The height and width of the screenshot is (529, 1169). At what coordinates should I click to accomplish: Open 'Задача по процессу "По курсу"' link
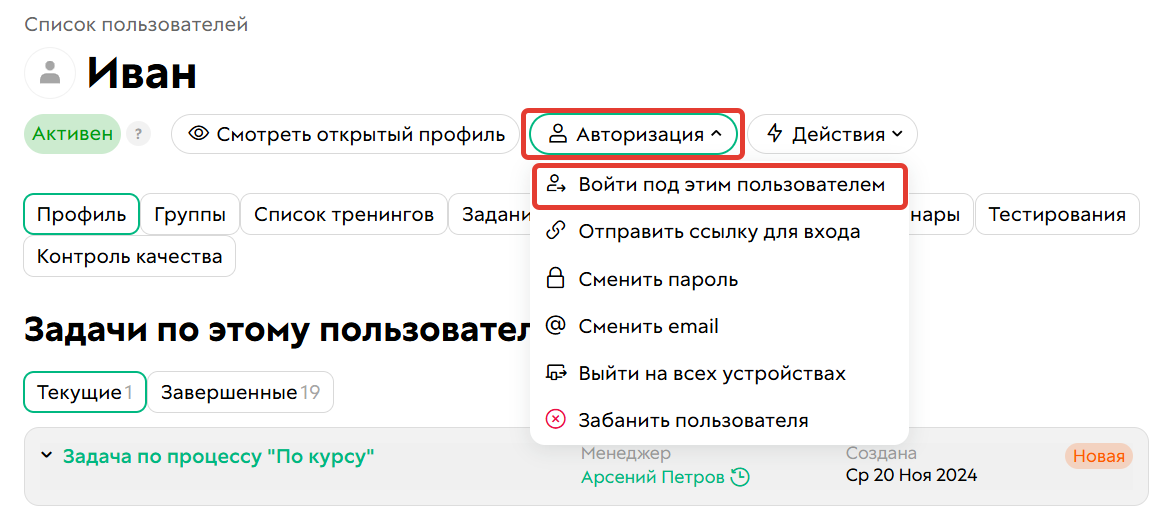click(x=218, y=456)
